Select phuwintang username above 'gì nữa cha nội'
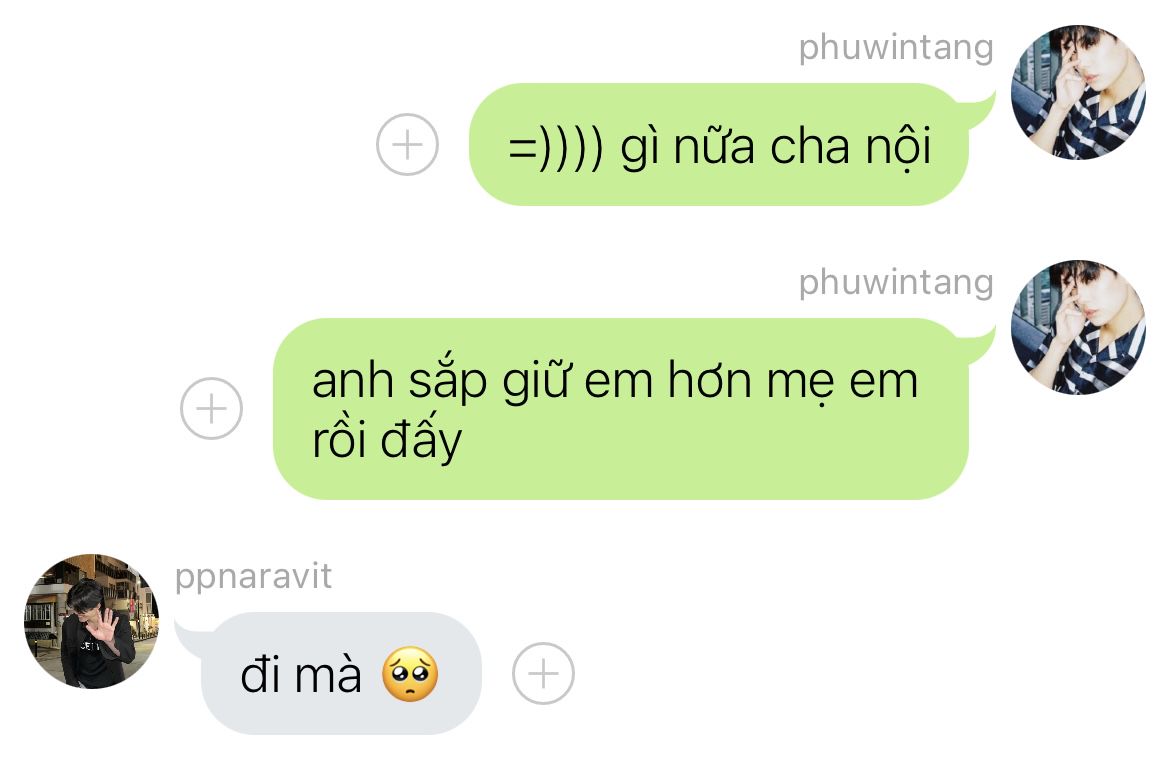 click(896, 48)
